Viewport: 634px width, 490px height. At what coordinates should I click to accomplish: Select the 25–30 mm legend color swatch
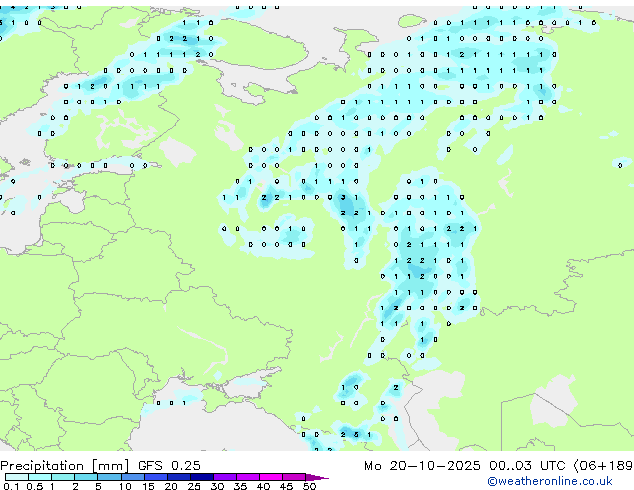(201, 477)
